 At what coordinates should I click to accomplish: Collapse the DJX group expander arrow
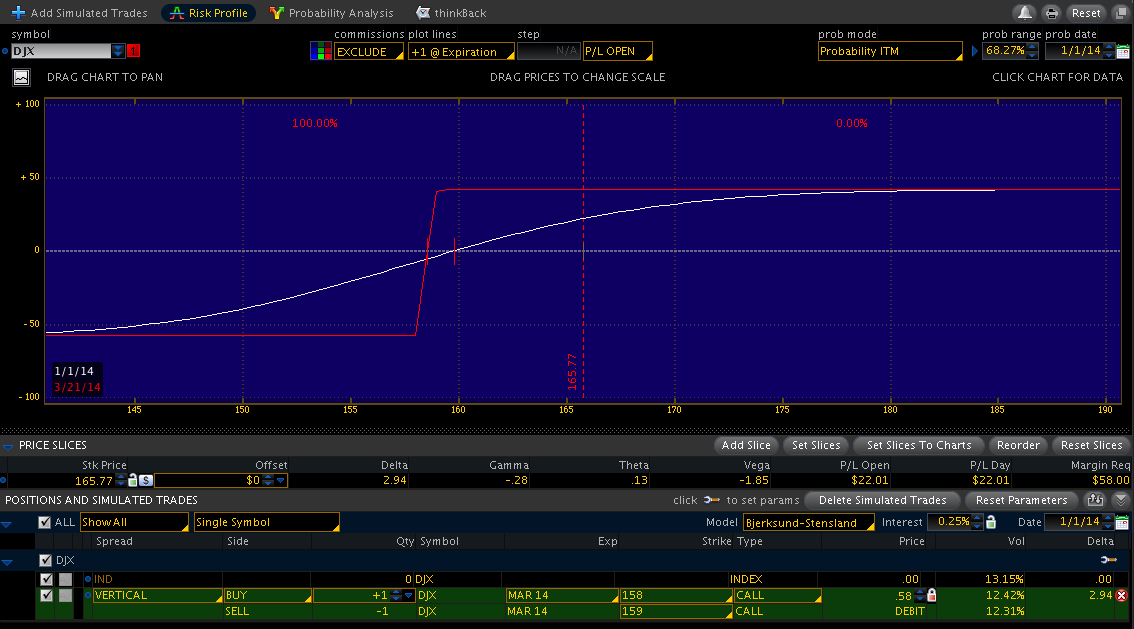coord(7,561)
